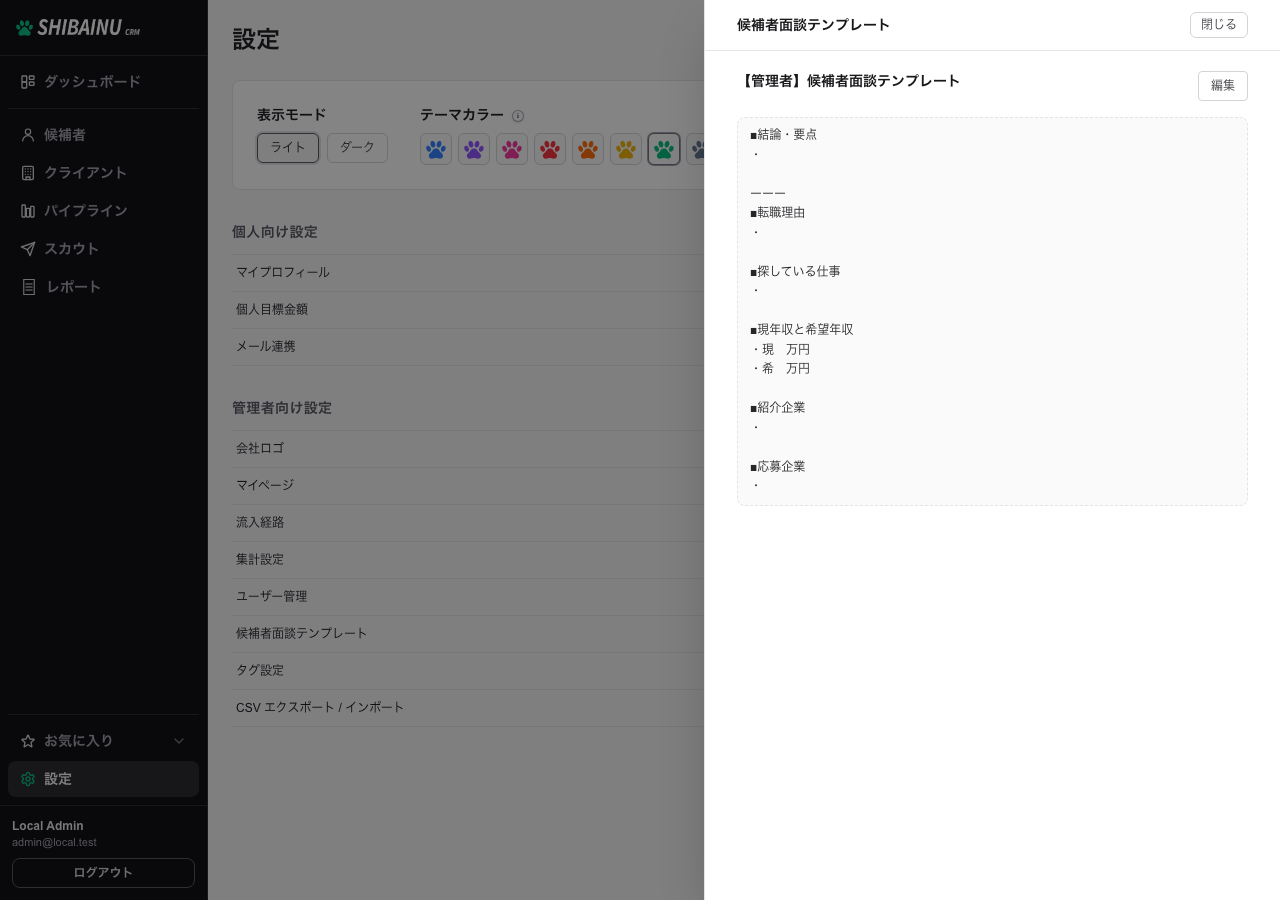Click the 設定 gear icon in sidebar
This screenshot has height=900, width=1280.
coord(28,779)
